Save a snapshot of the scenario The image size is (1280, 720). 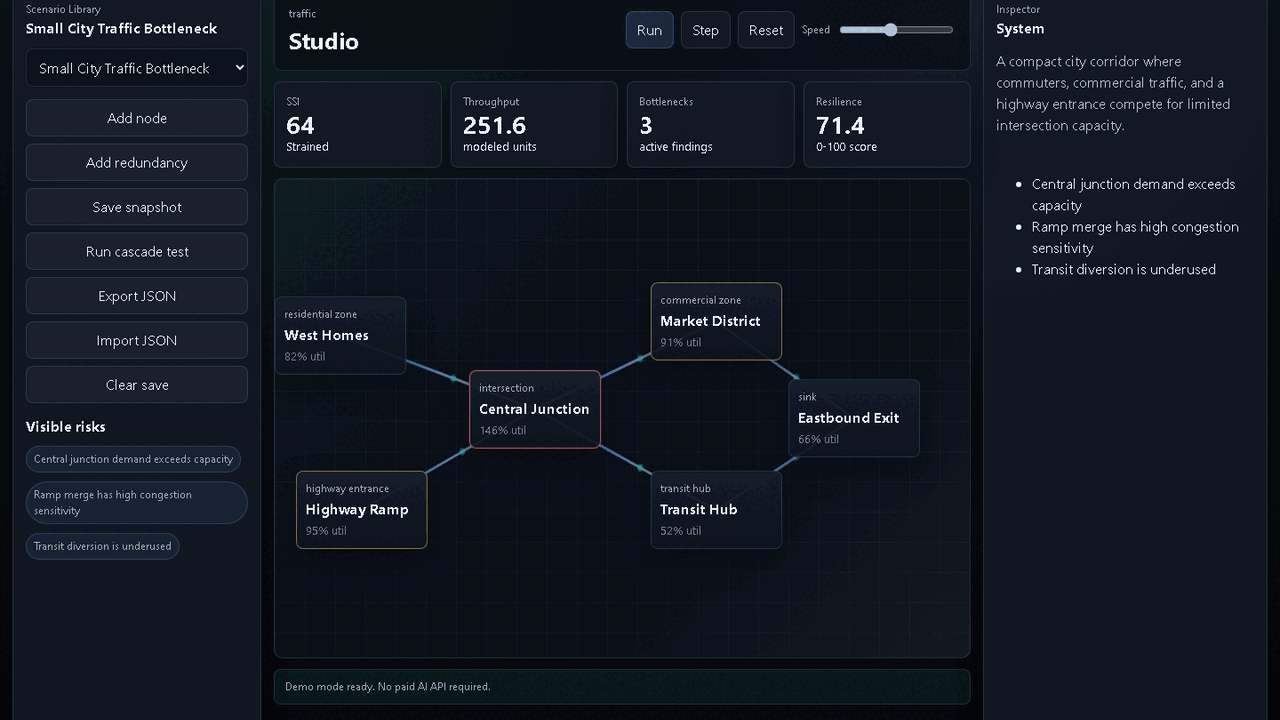point(136,207)
